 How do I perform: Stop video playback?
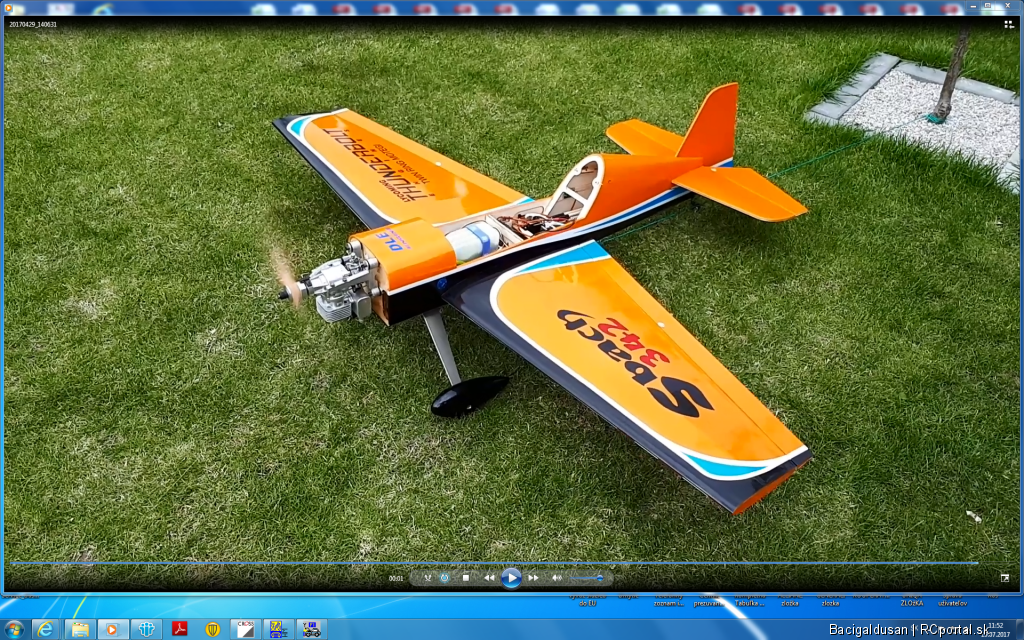pyautogui.click(x=466, y=577)
